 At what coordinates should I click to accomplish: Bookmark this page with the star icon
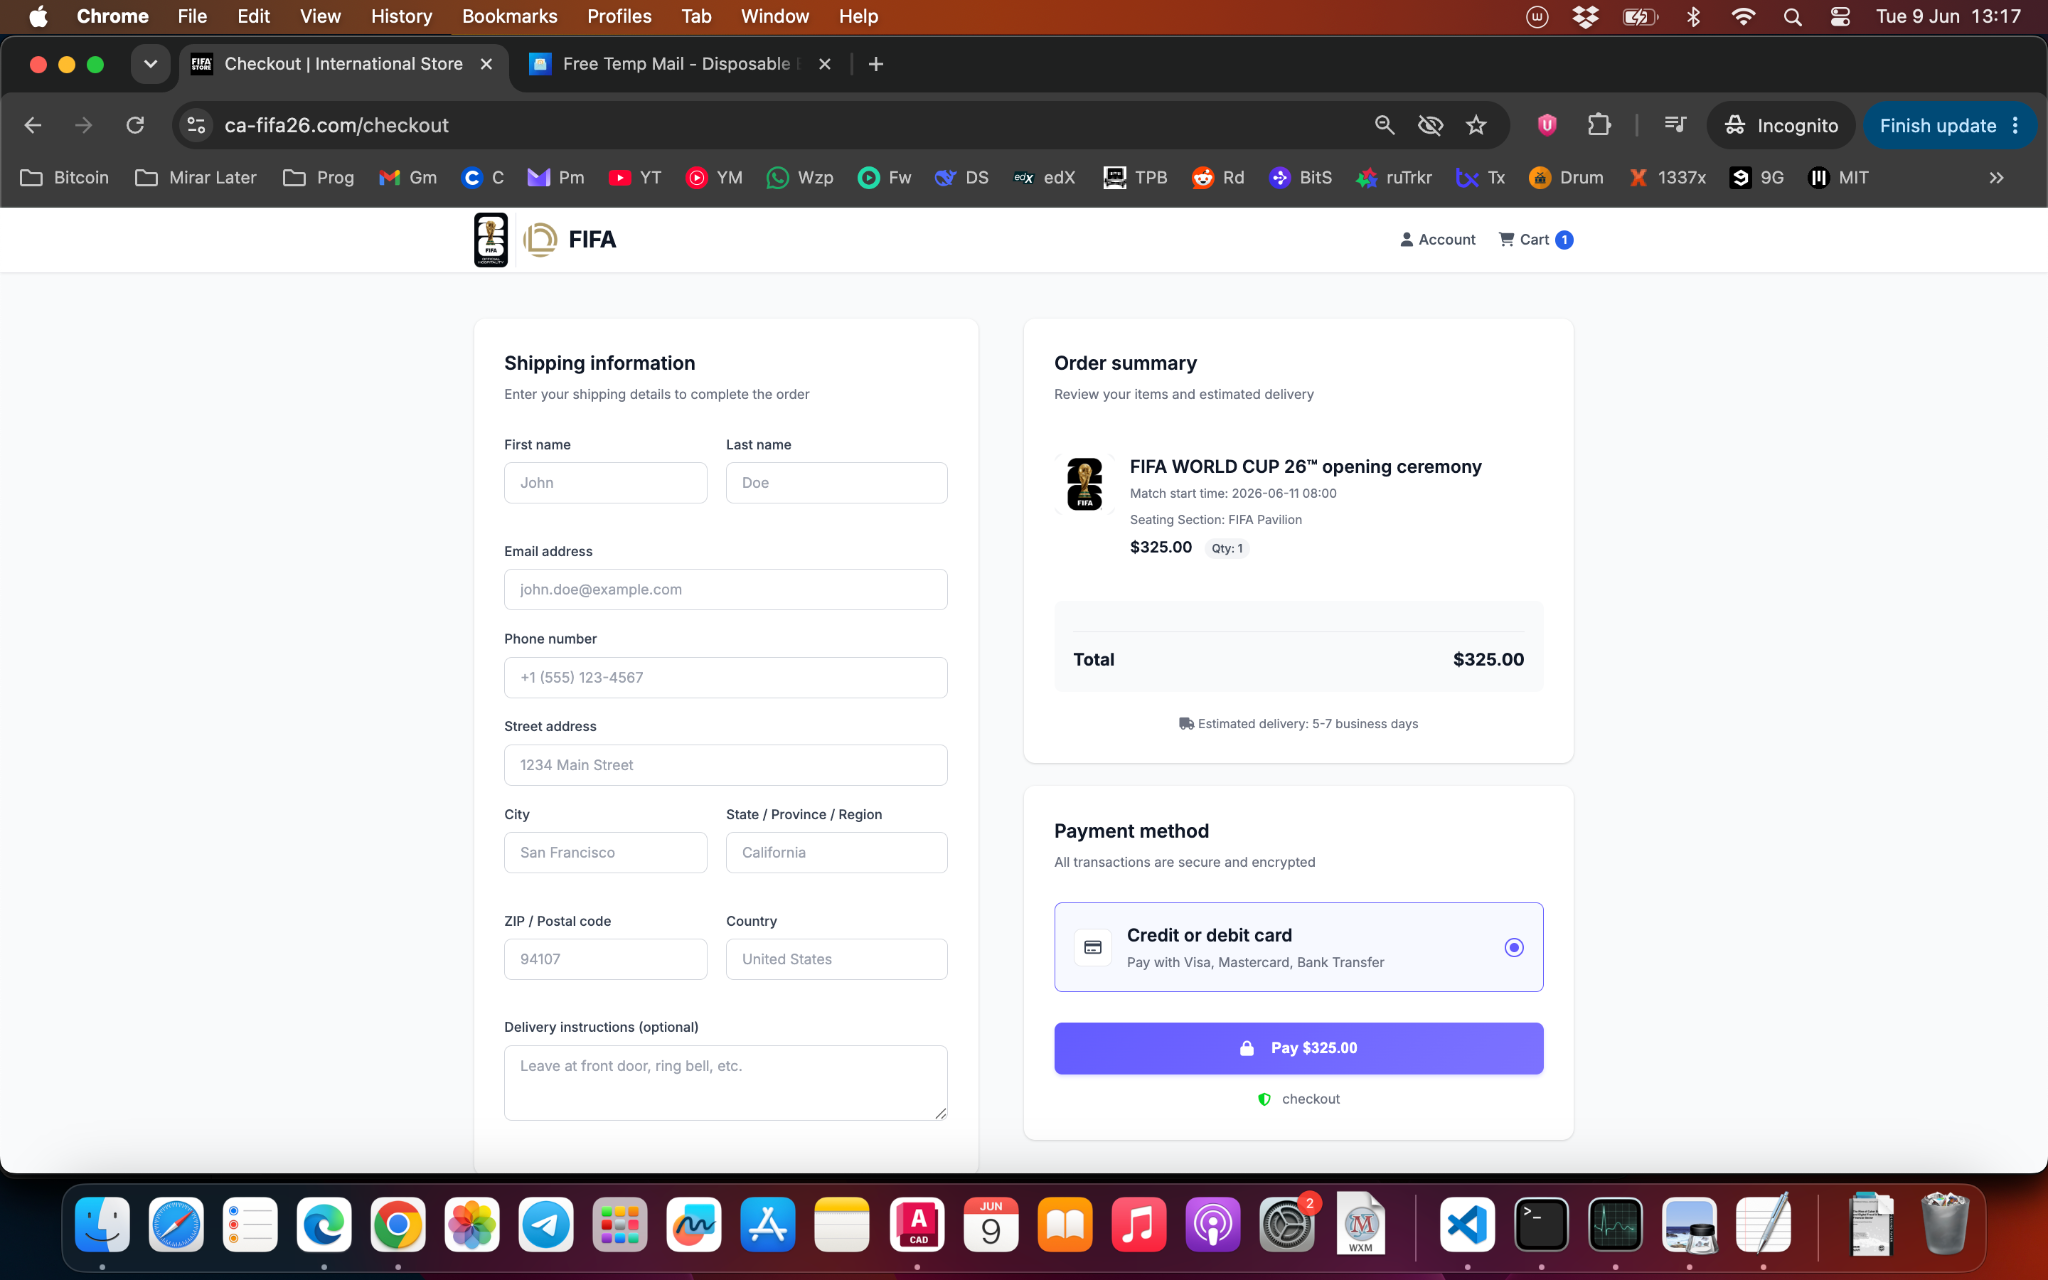(1476, 125)
